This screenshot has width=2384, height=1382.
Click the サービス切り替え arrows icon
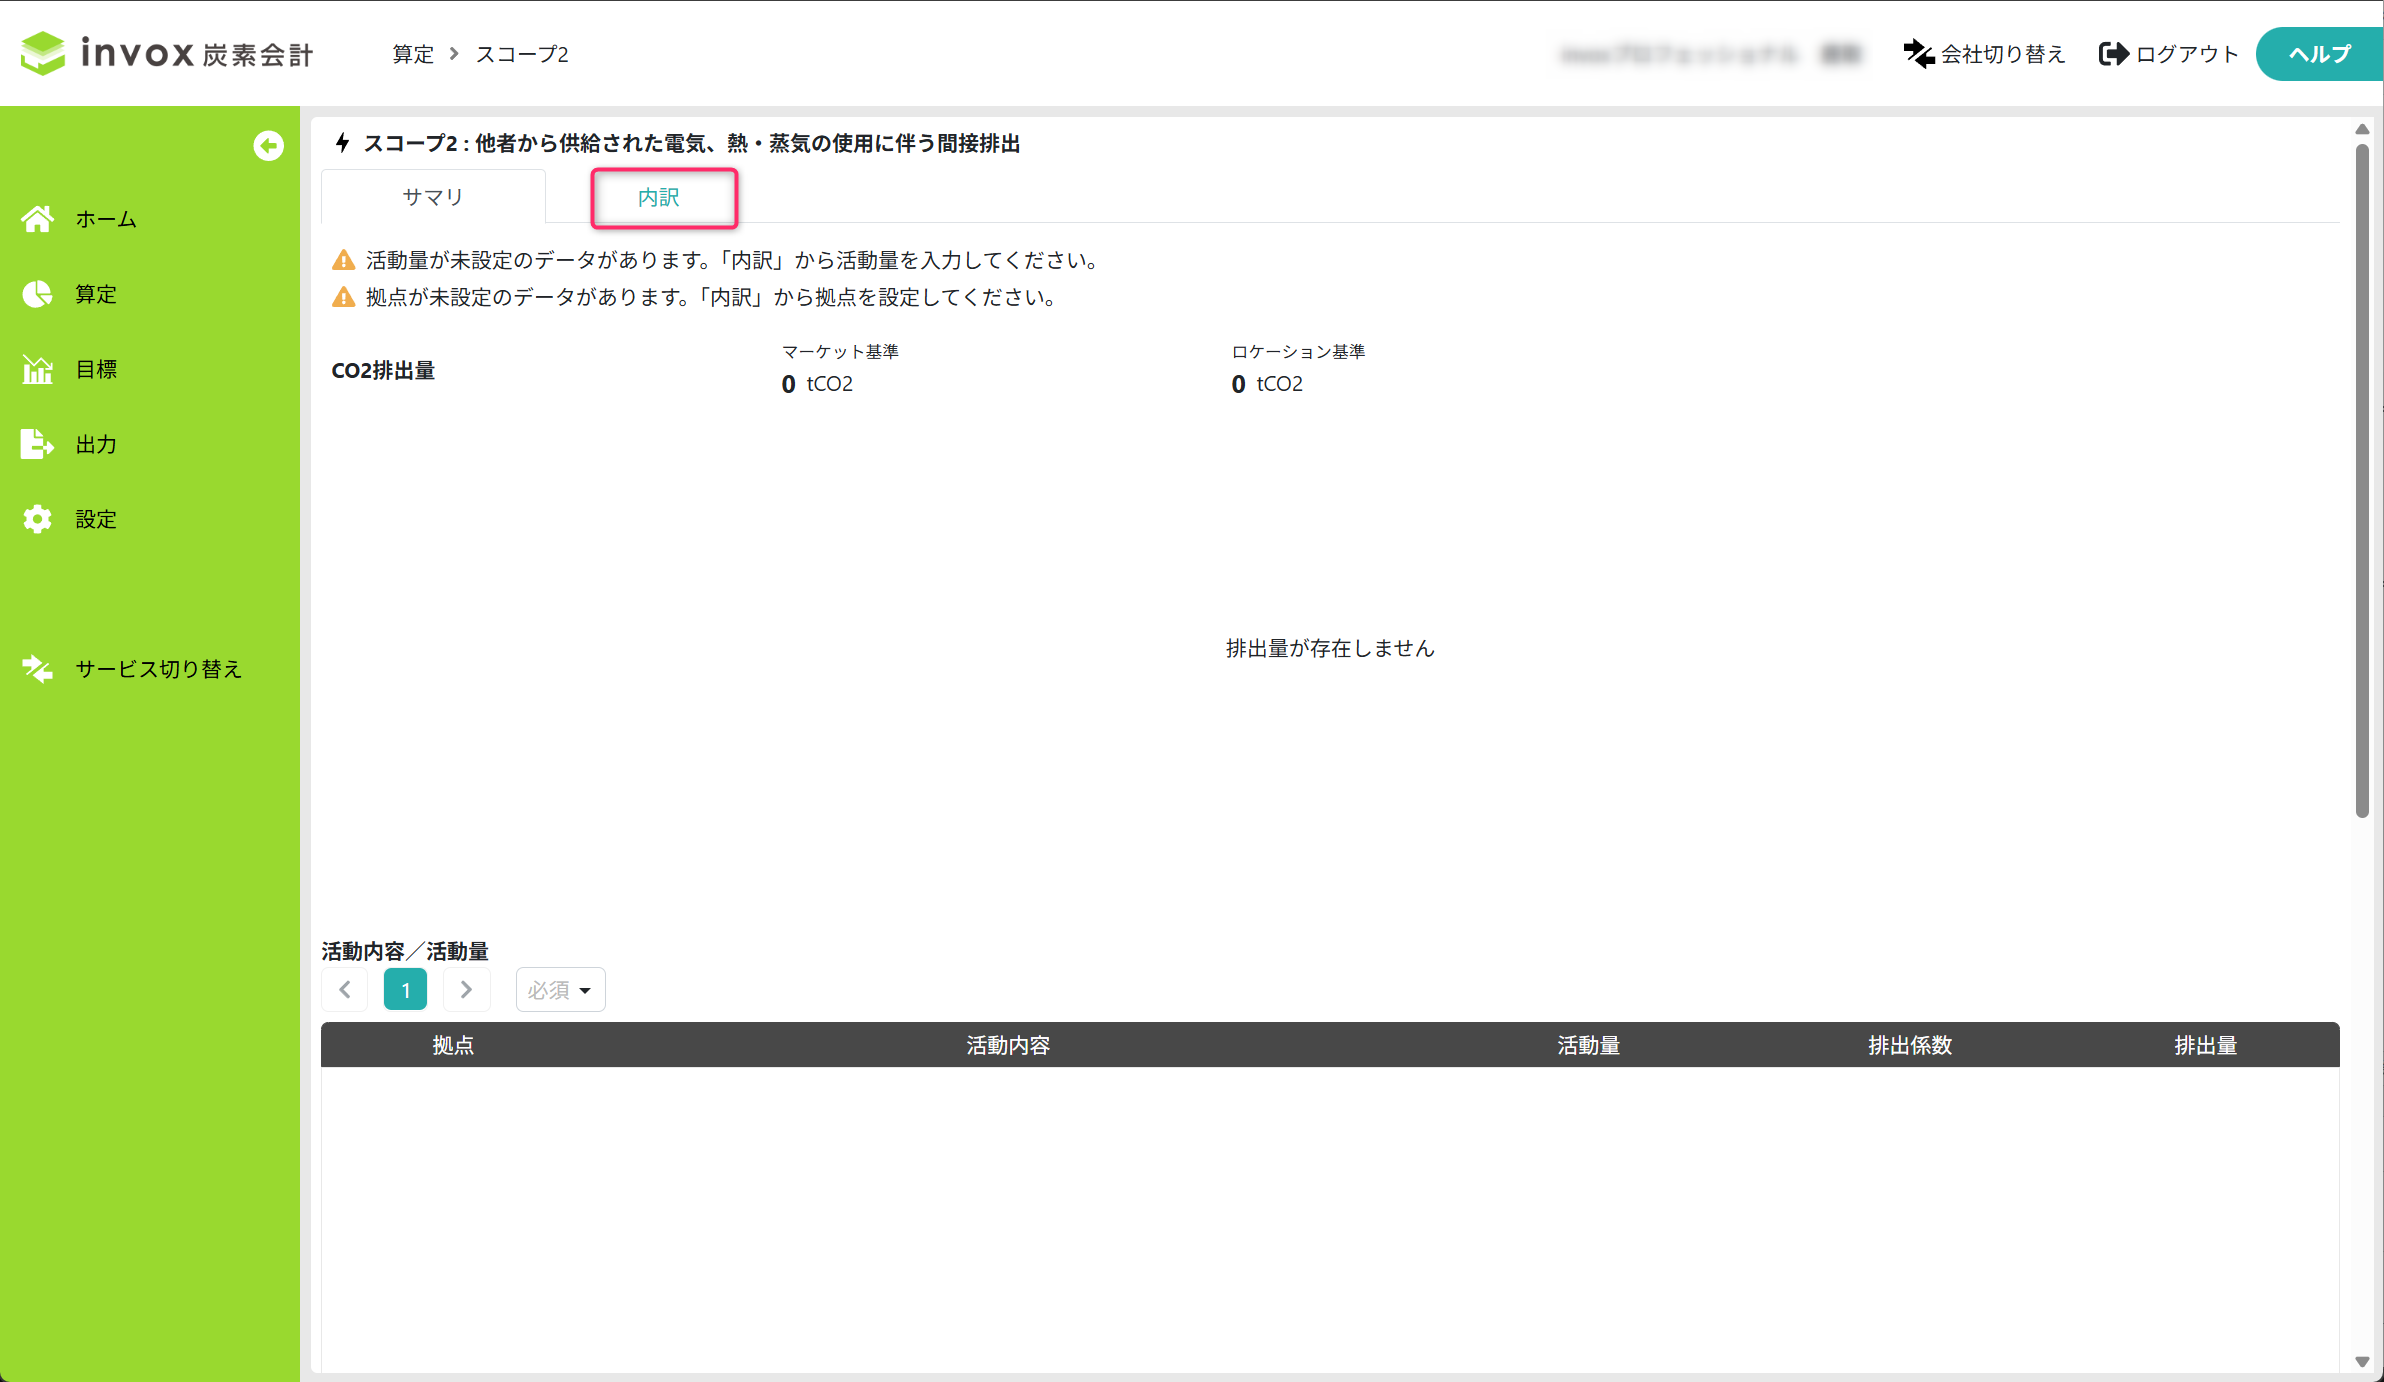coord(38,669)
